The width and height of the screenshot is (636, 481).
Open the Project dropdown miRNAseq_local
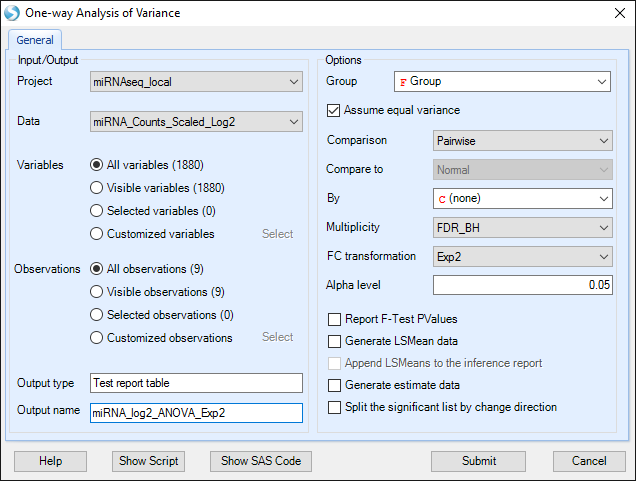click(x=196, y=82)
